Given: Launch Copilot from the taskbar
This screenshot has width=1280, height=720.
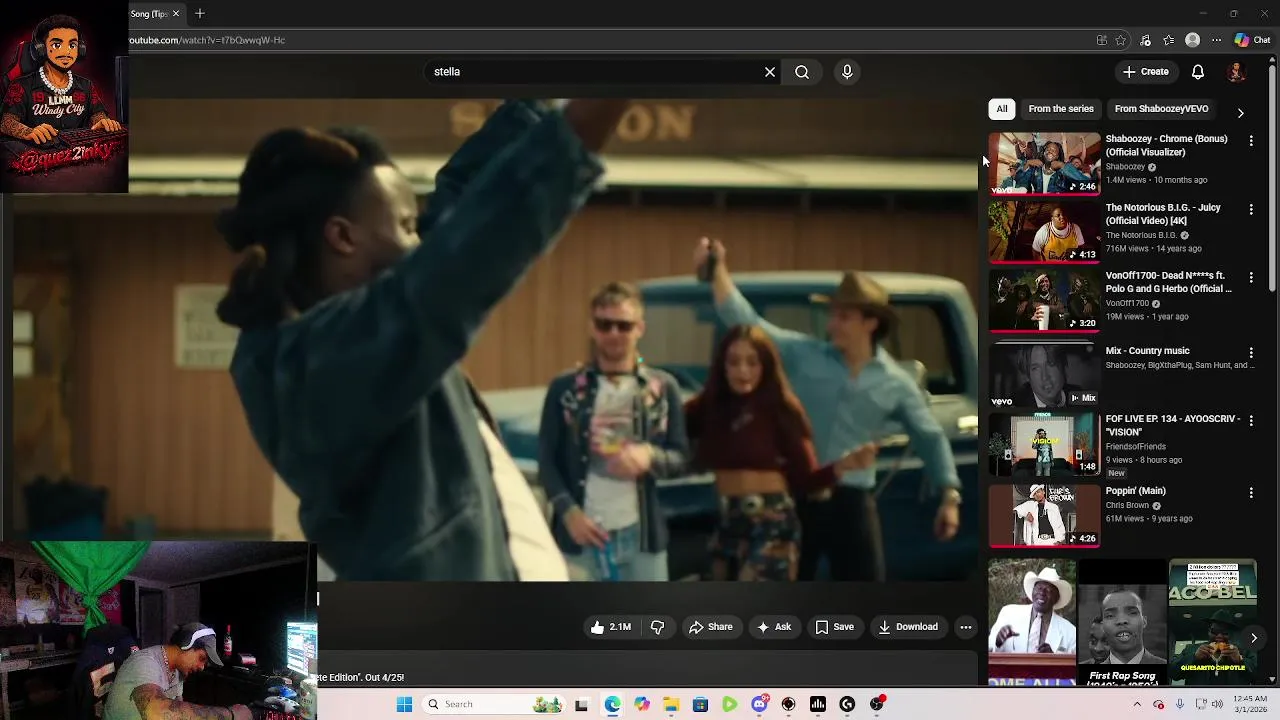Looking at the screenshot, I should coord(642,704).
